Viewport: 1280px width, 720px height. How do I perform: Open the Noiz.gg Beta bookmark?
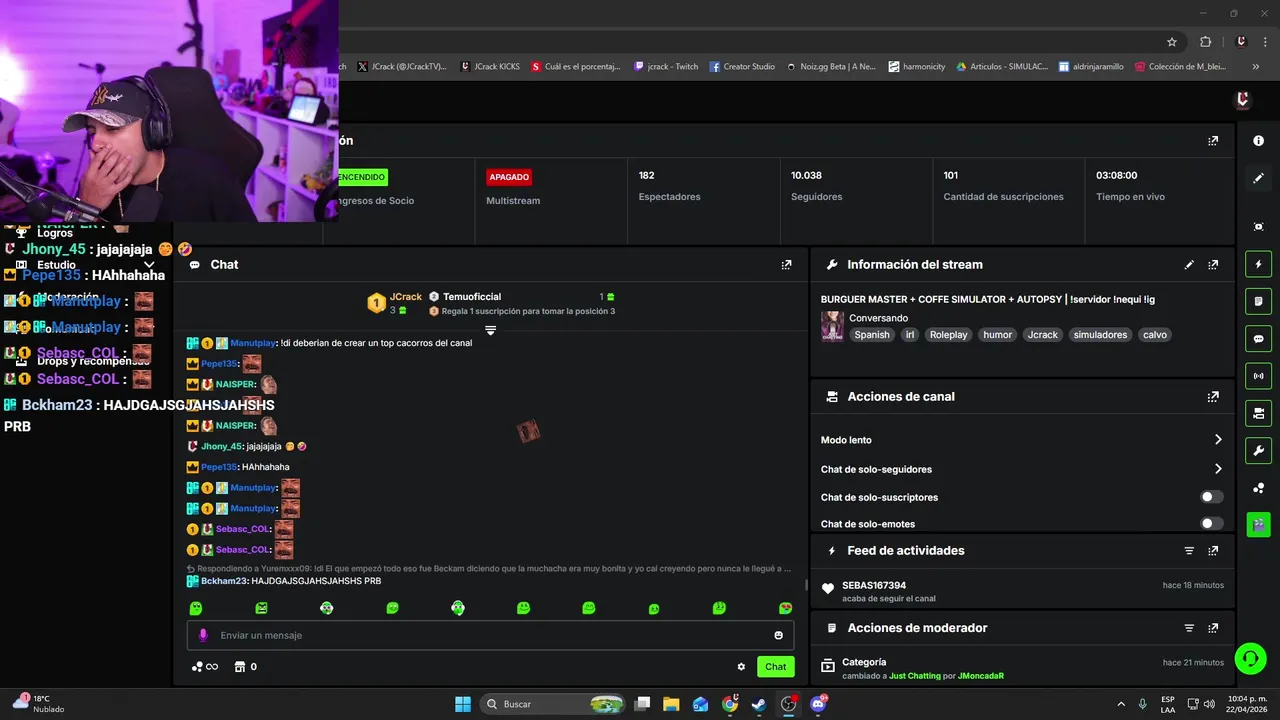point(831,67)
